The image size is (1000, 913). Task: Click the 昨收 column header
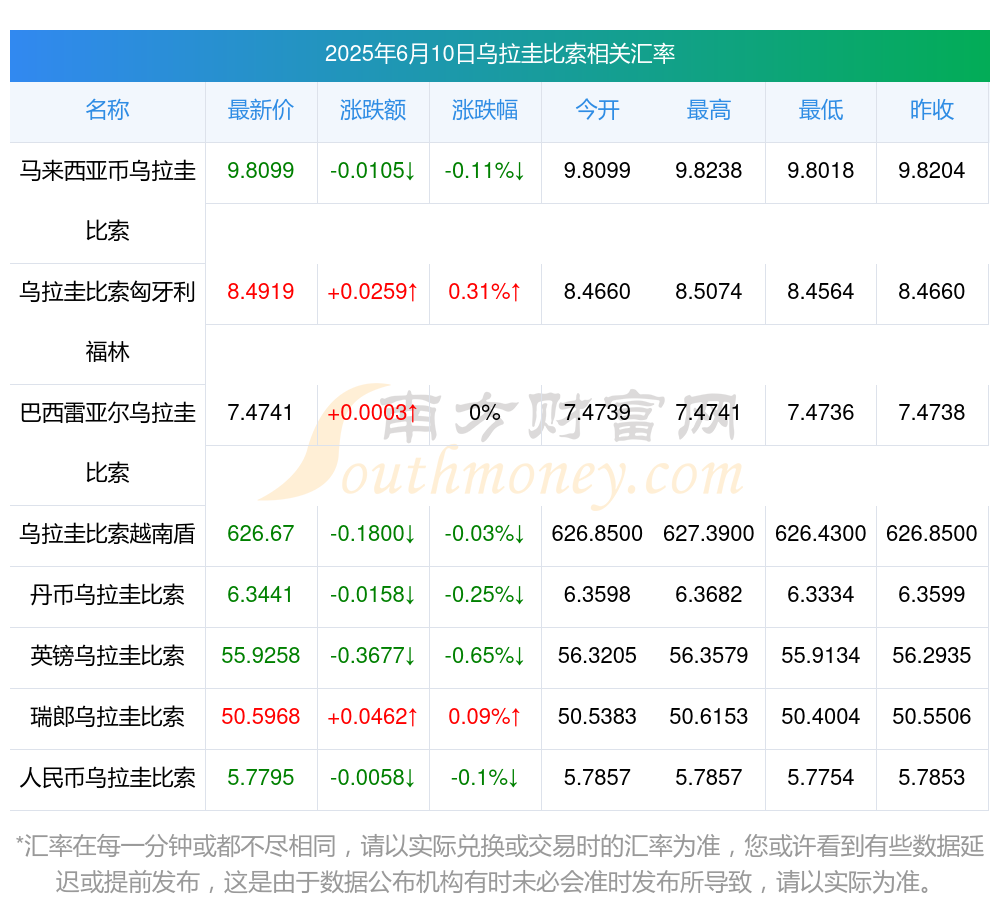click(x=932, y=110)
